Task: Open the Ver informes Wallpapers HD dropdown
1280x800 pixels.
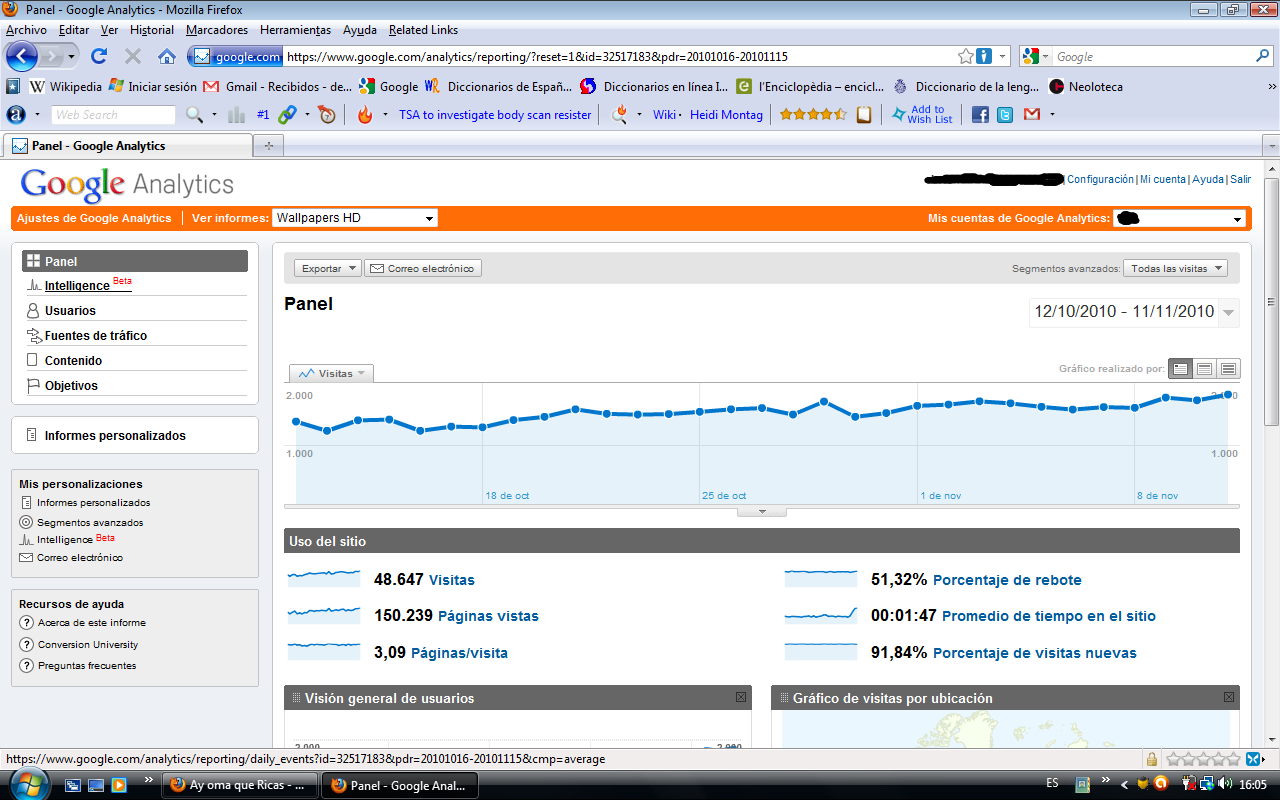Action: tap(355, 218)
